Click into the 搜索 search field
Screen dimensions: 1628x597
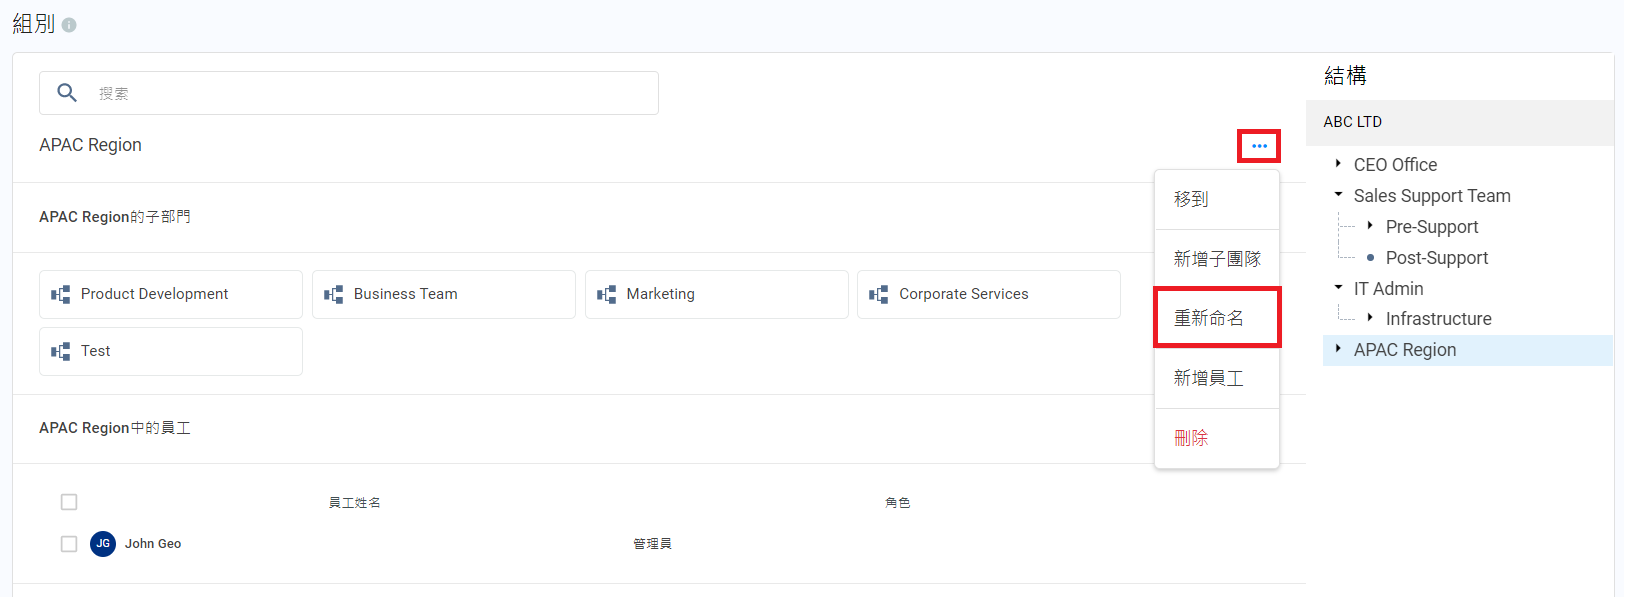[370, 93]
